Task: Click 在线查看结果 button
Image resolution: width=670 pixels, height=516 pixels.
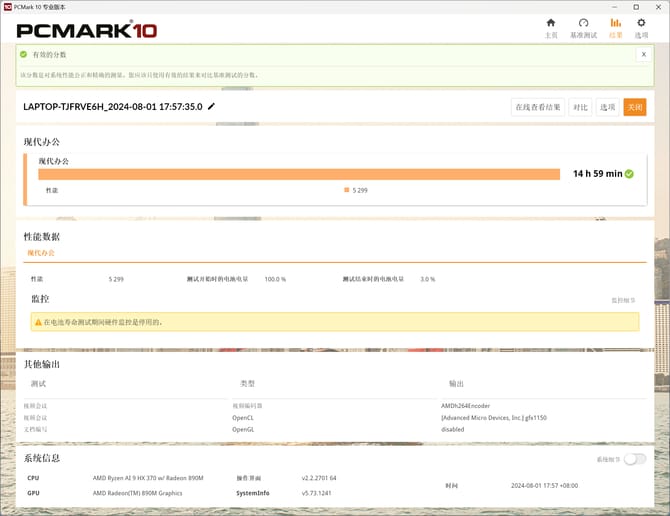Action: point(537,107)
